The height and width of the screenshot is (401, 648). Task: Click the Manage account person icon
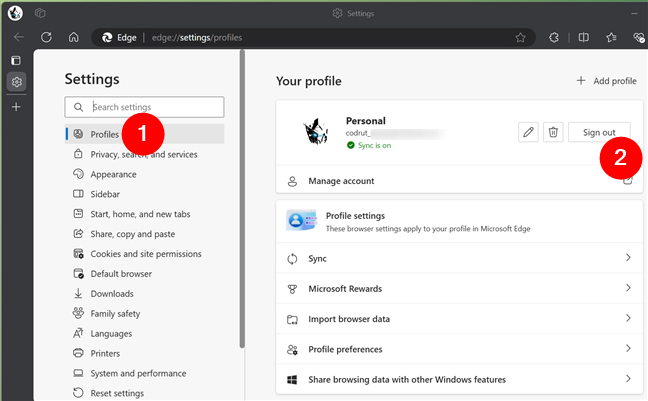tap(292, 181)
